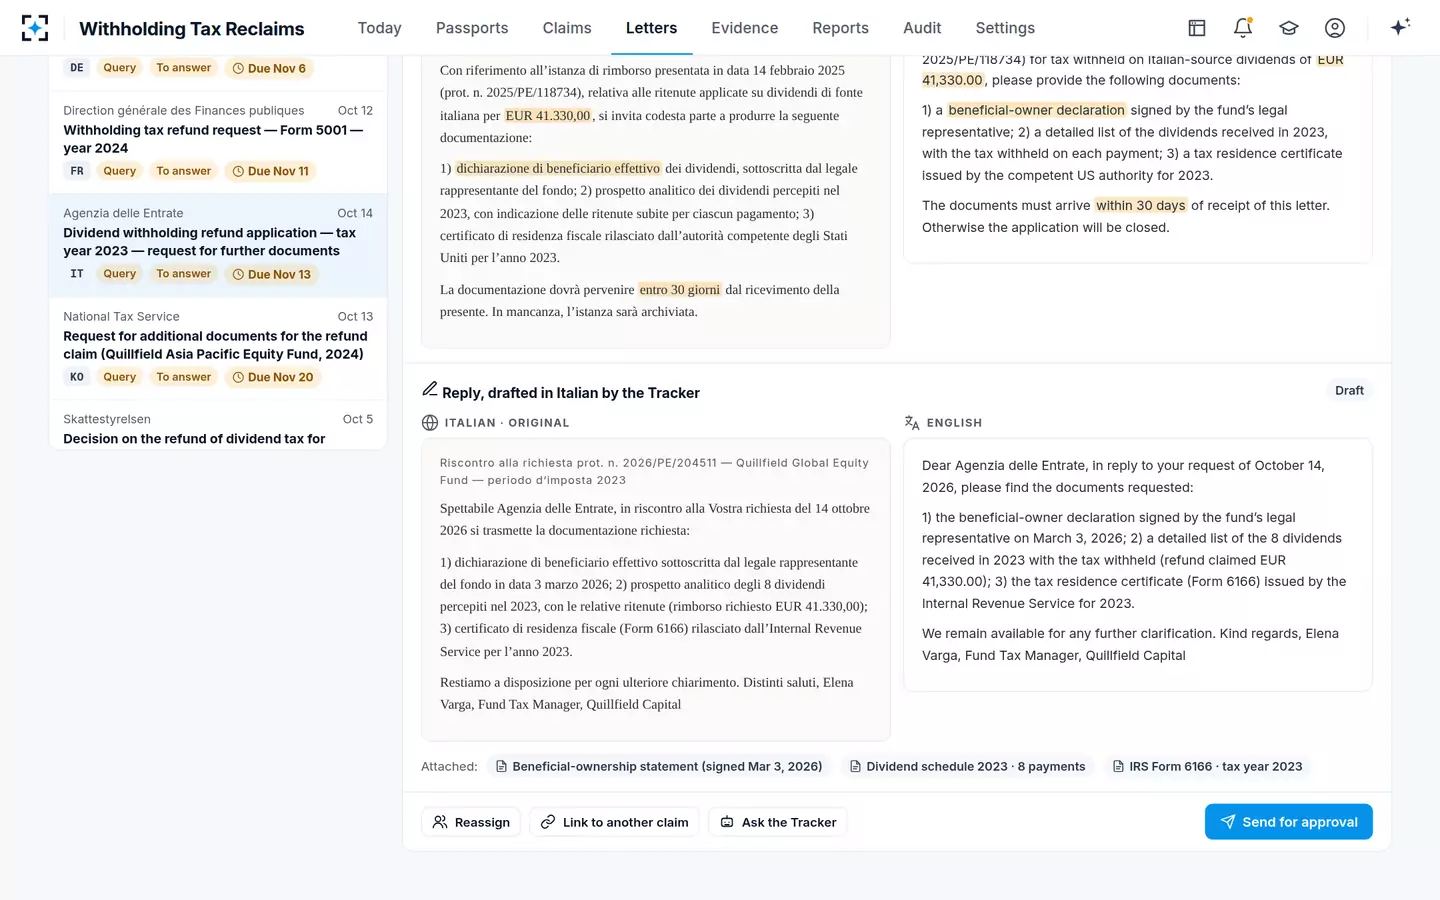Open the Evidence tab
This screenshot has height=900, width=1440.
coord(745,28)
